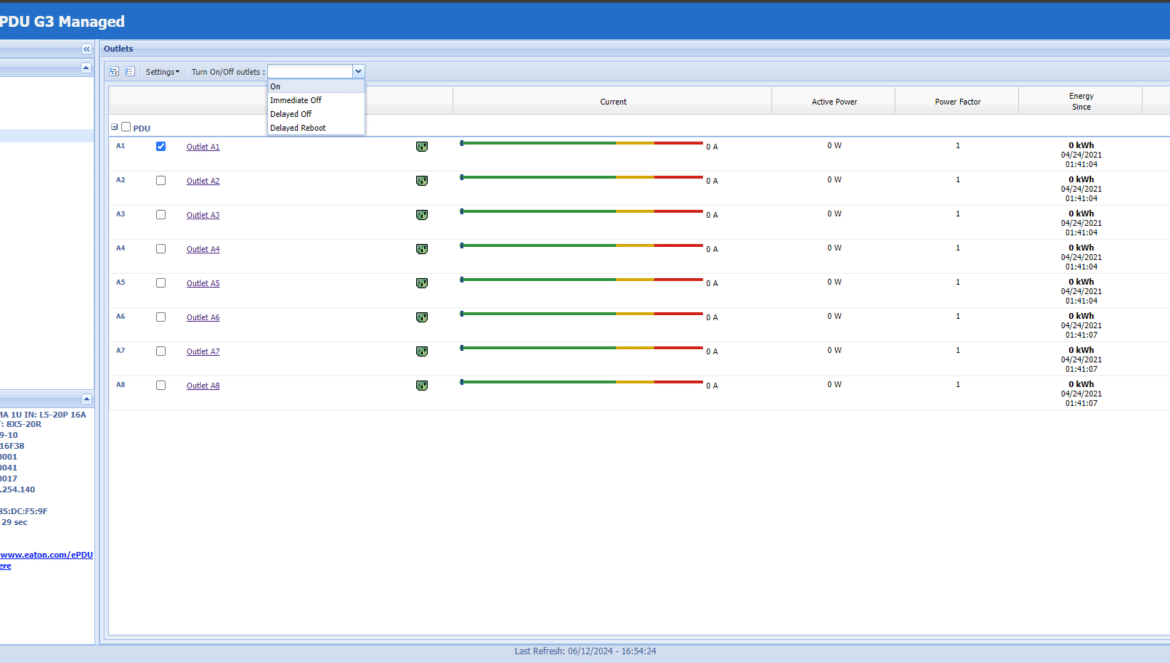1170x663 pixels.
Task: Click the Outlet A5 power status icon
Action: click(x=422, y=283)
